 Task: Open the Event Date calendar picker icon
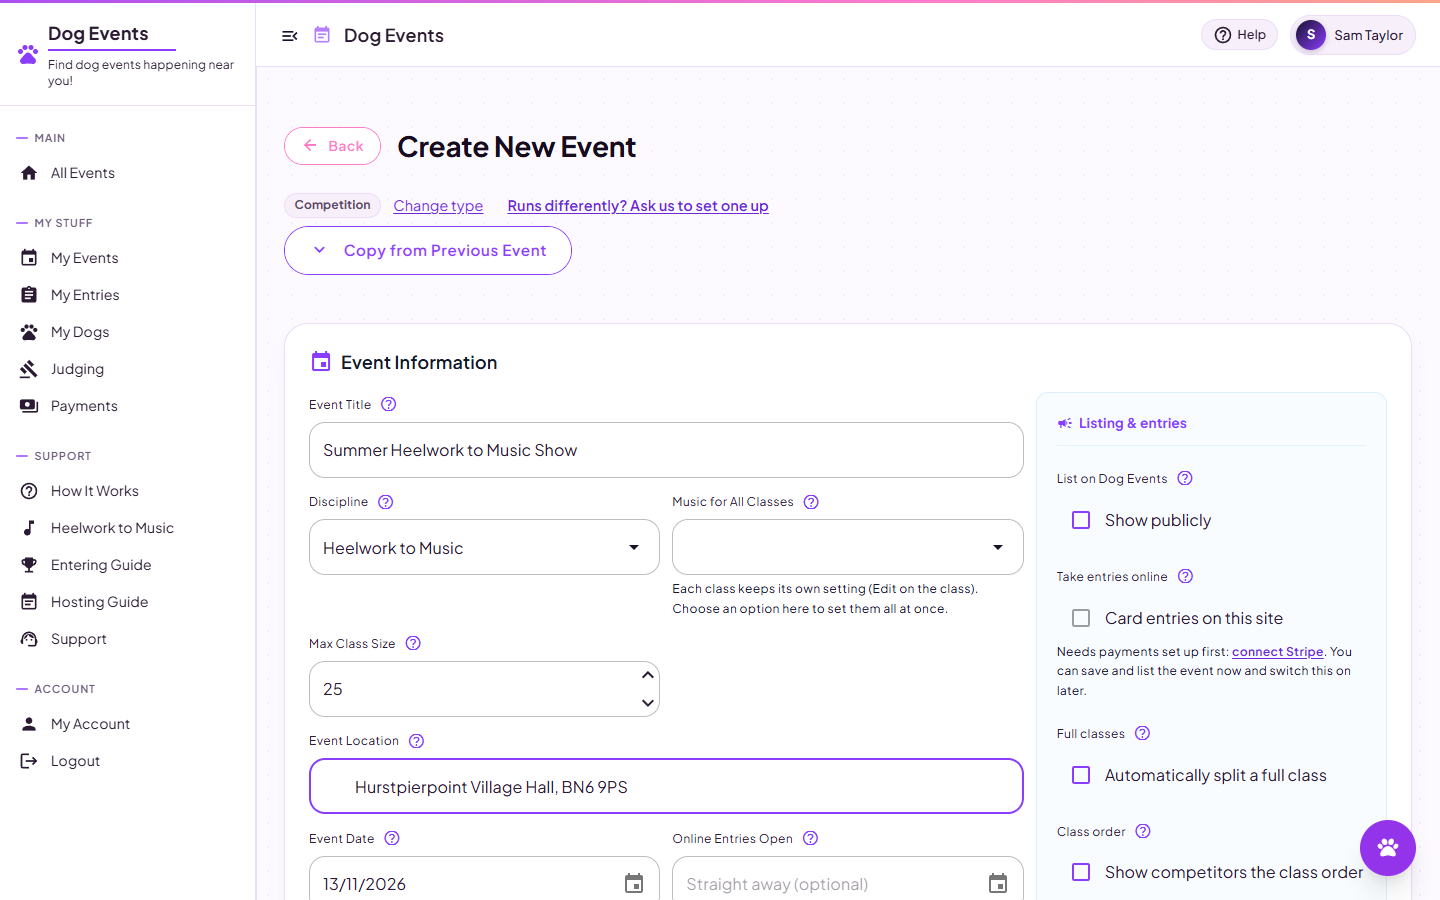click(634, 883)
